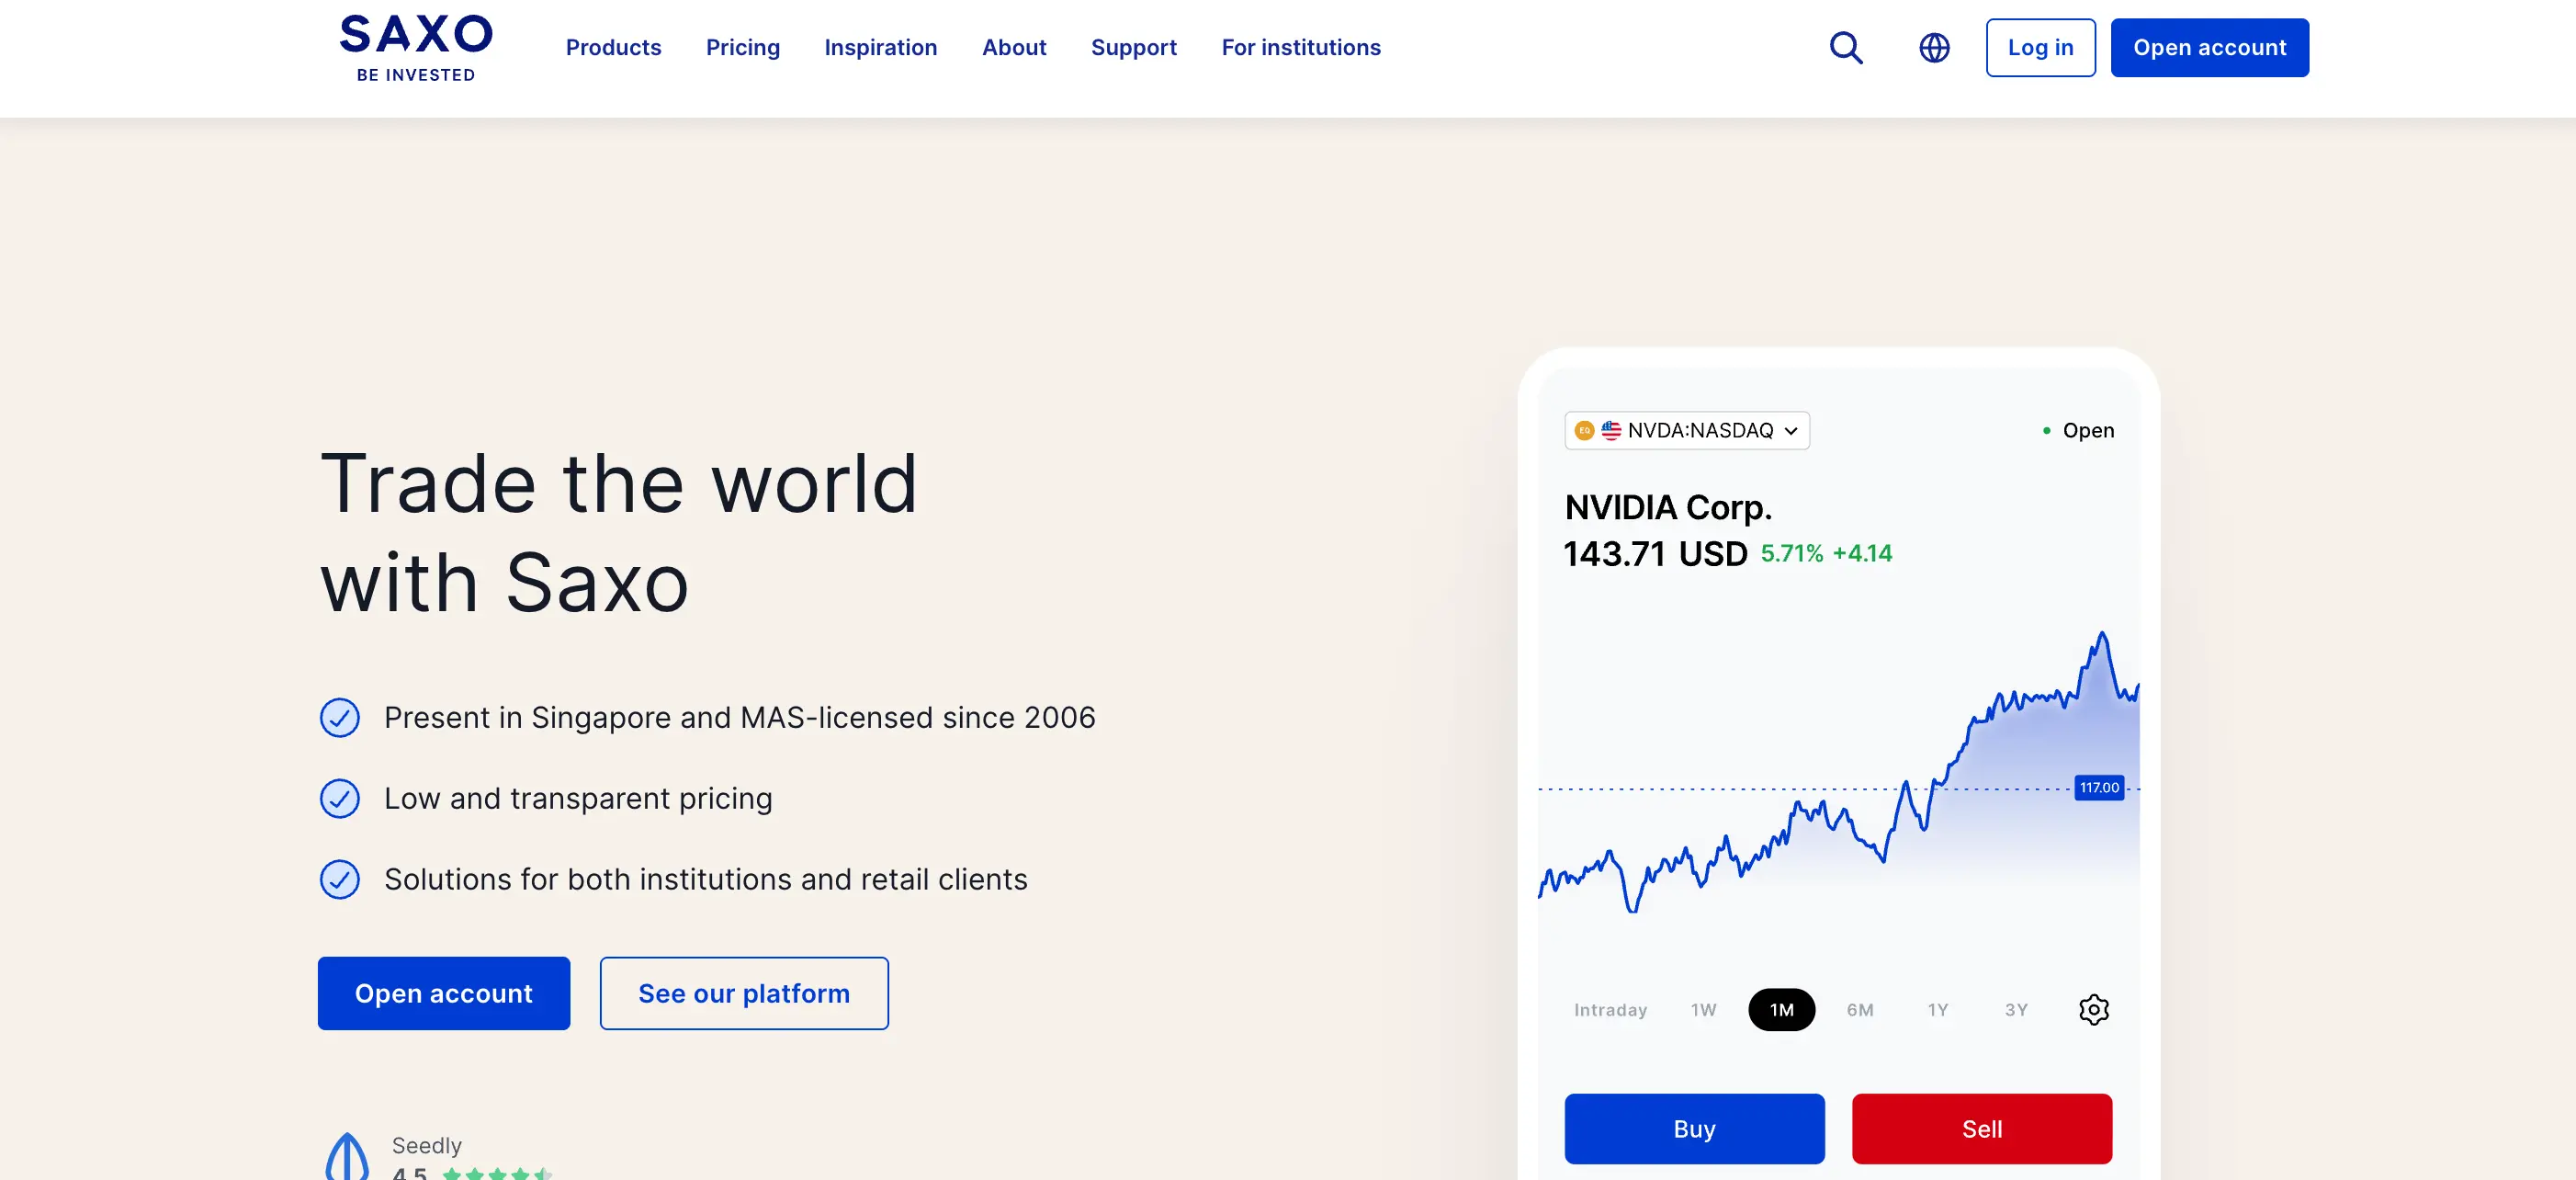Click the Seedly droplet logo

point(347,1156)
